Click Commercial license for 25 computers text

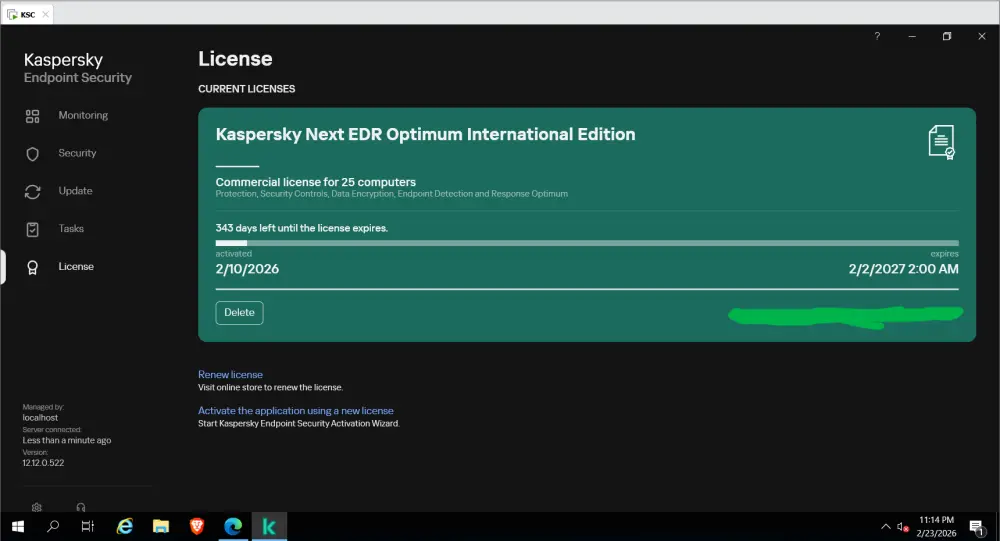coord(316,182)
